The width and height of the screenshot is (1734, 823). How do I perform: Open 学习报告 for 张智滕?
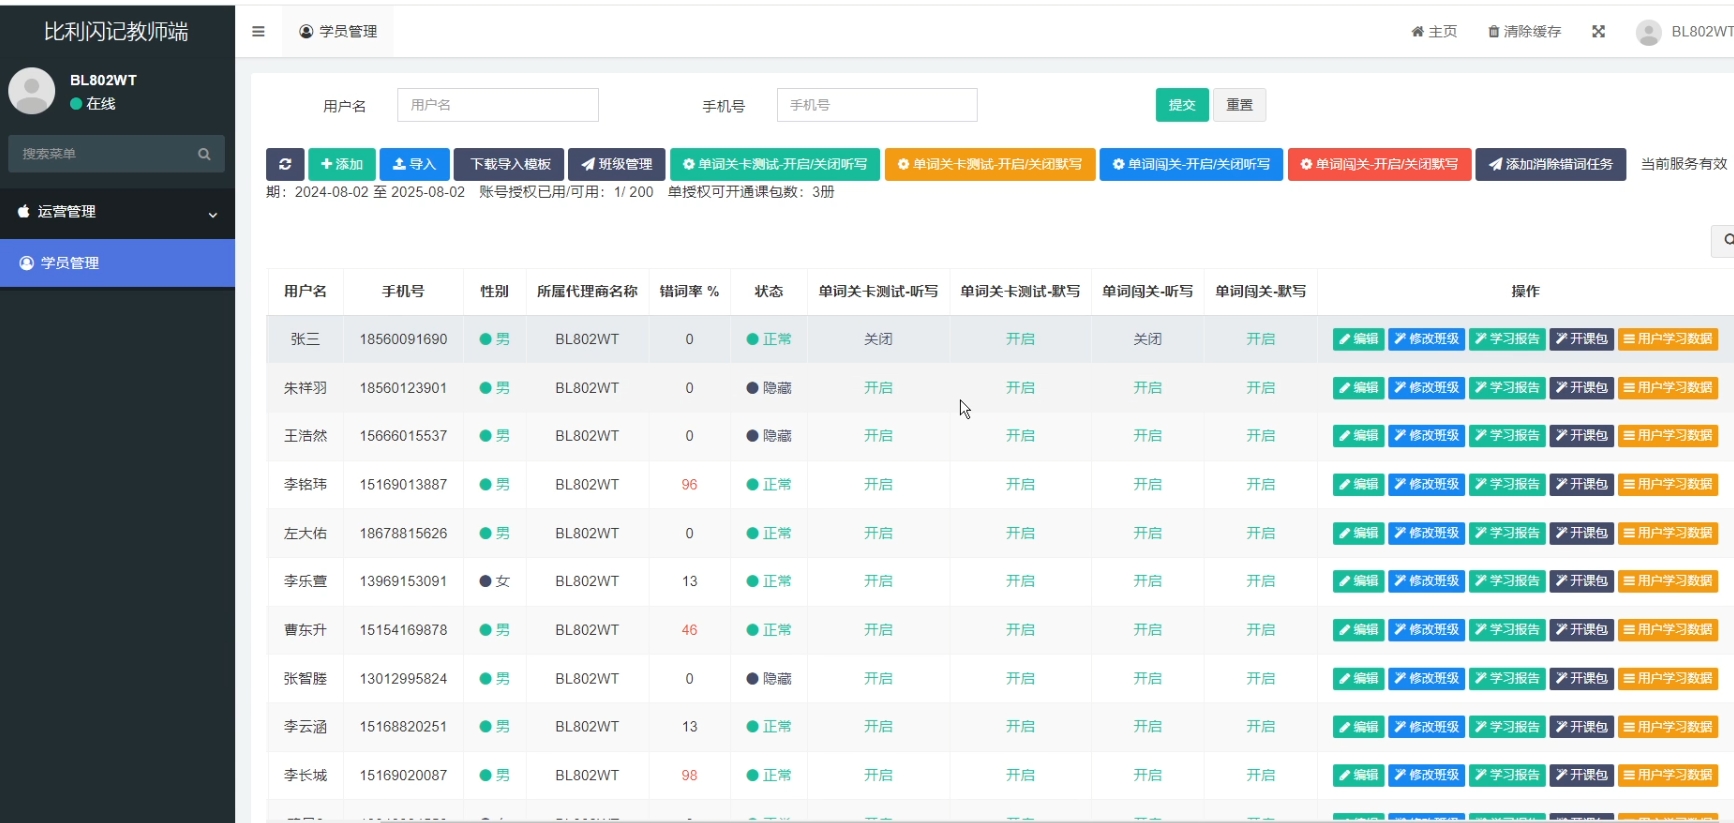[1507, 678]
